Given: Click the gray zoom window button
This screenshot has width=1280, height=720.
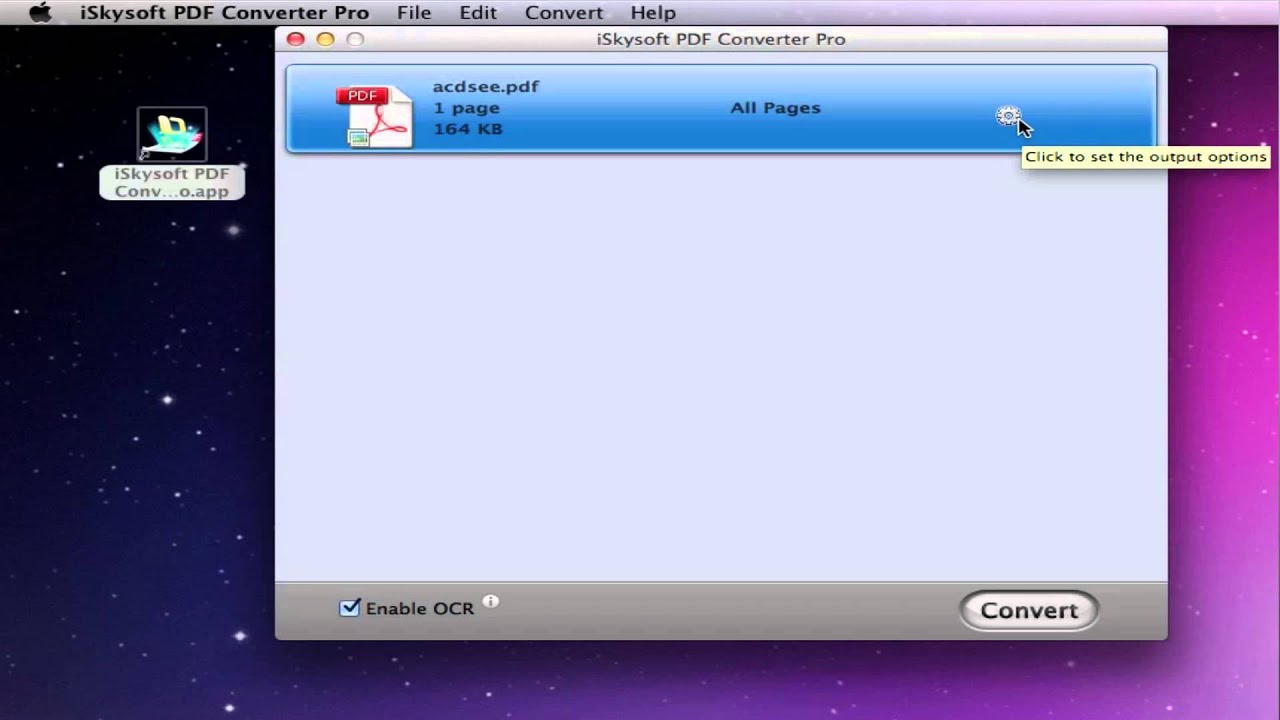Looking at the screenshot, I should pos(355,39).
